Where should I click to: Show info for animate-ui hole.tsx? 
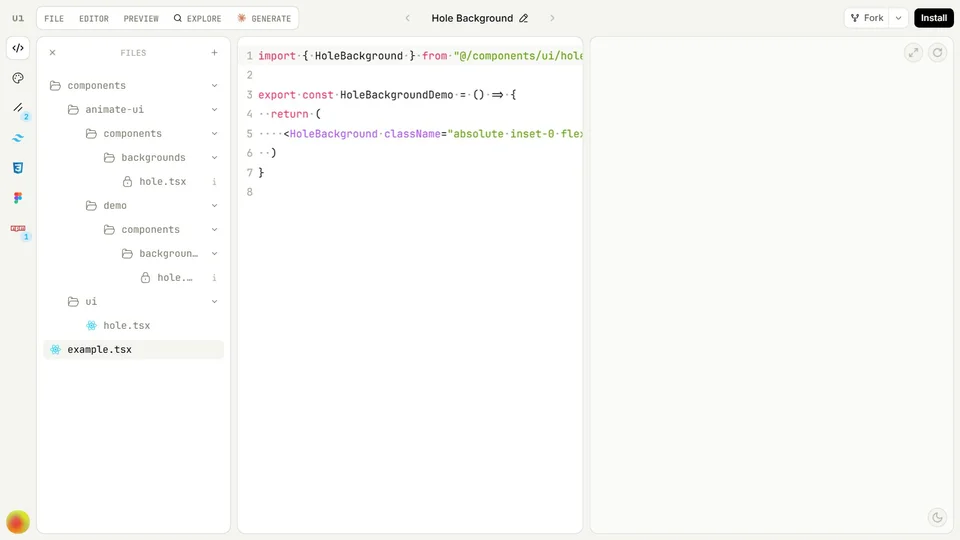click(214, 181)
